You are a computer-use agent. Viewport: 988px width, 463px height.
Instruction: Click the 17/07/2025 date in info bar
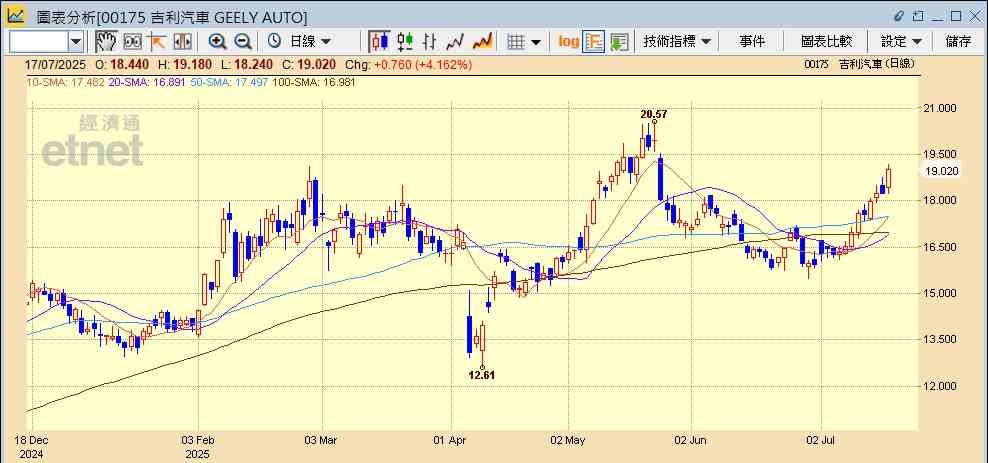(x=55, y=65)
